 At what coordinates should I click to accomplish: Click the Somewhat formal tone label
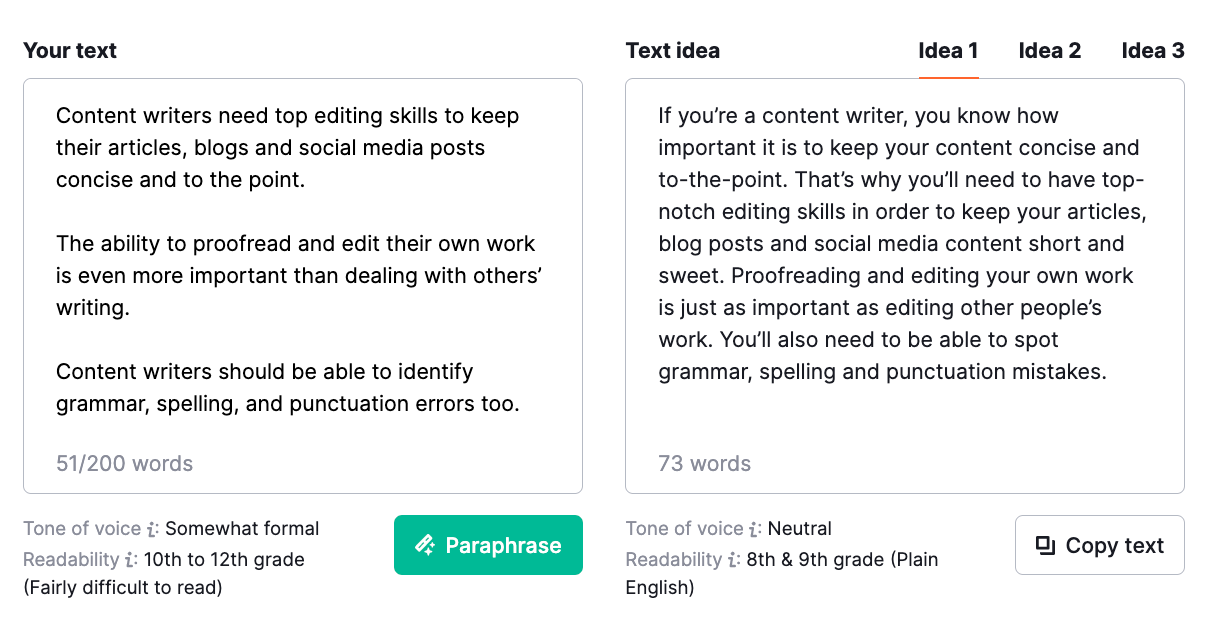[x=242, y=528]
